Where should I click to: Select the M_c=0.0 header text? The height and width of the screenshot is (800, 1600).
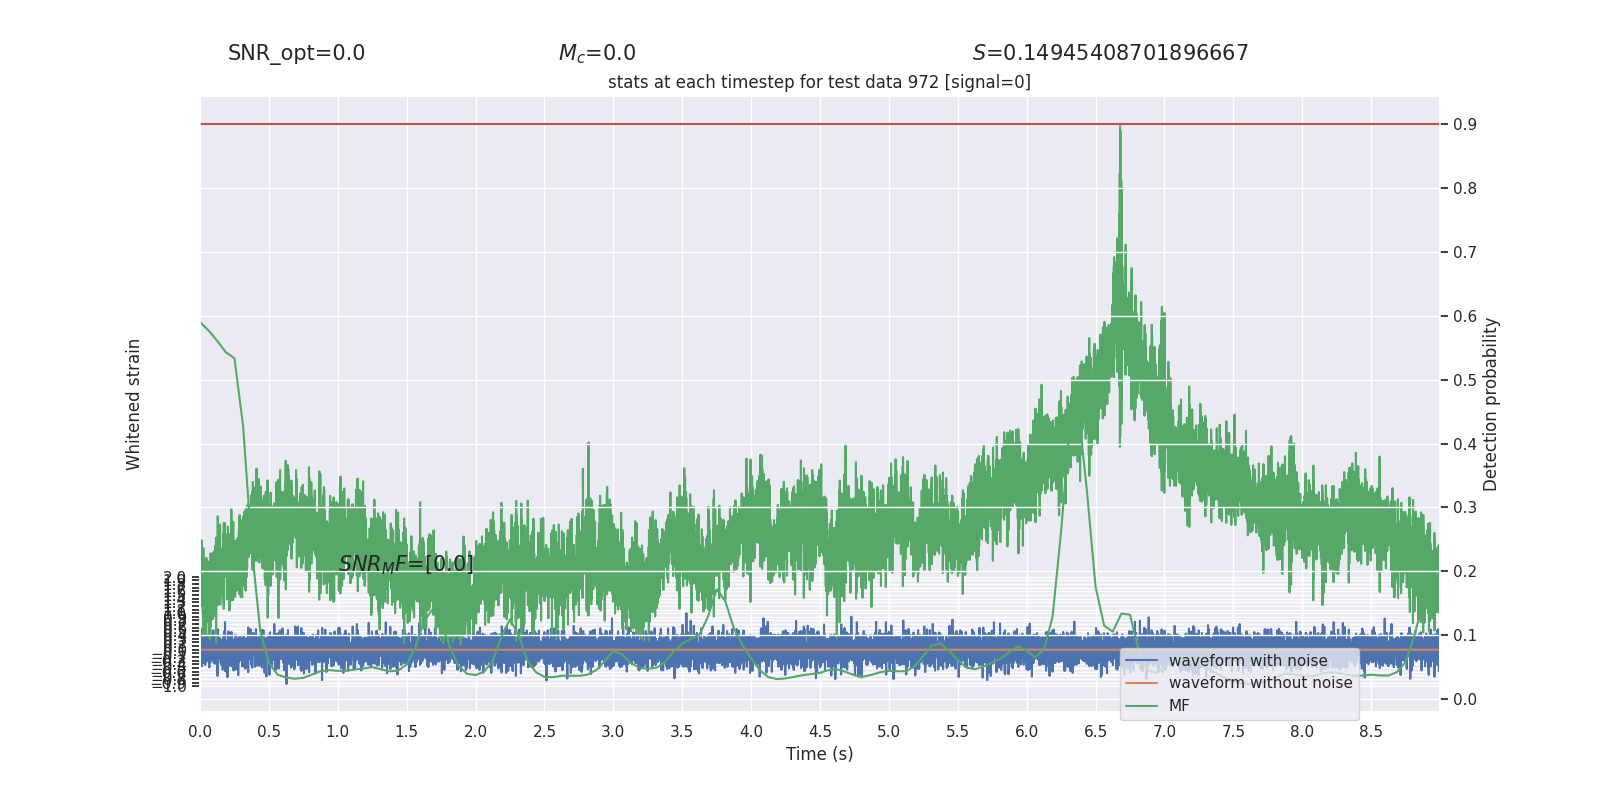click(x=597, y=53)
